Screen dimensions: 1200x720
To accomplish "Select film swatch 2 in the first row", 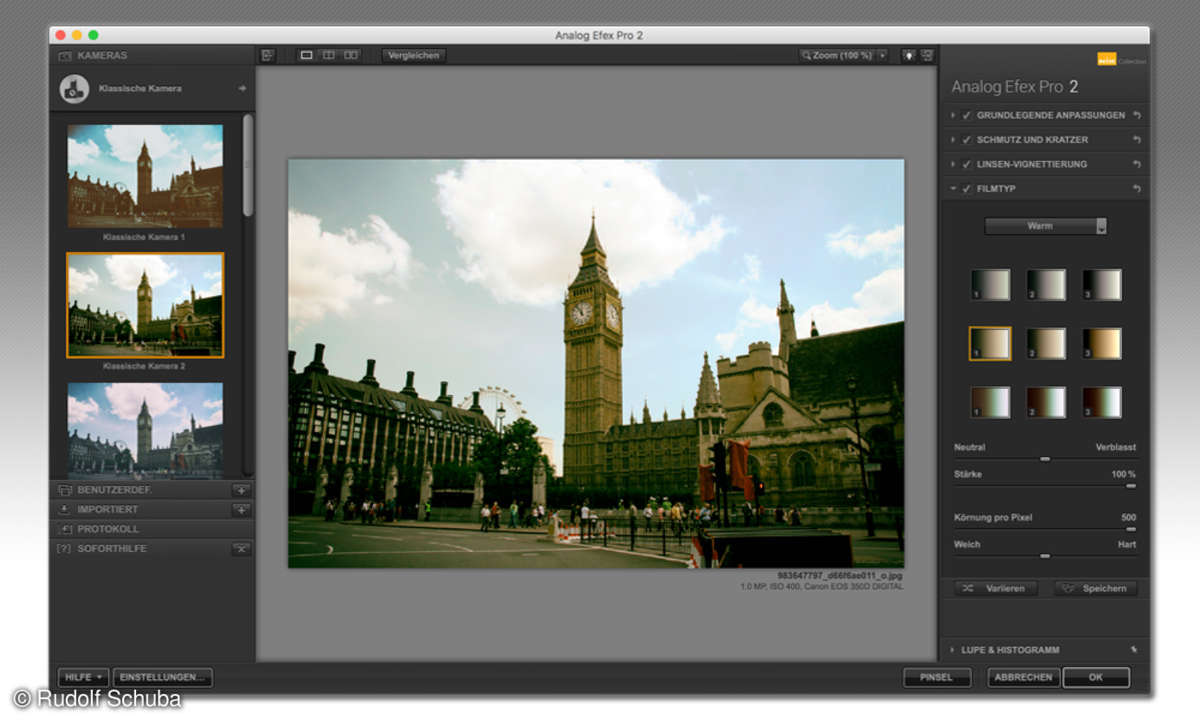I will click(x=1046, y=285).
